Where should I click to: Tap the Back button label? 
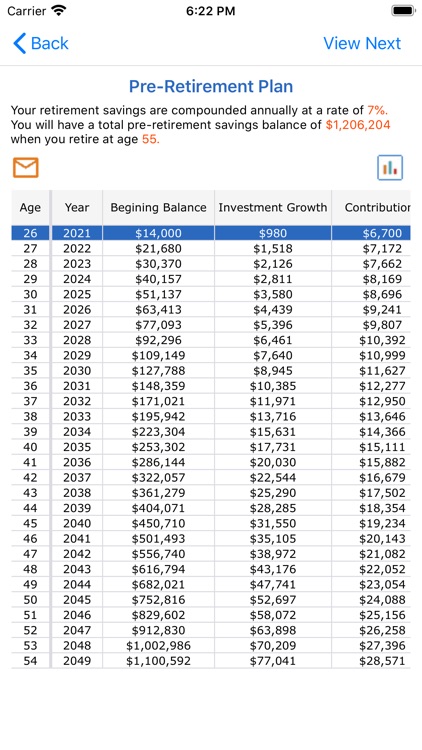(50, 44)
